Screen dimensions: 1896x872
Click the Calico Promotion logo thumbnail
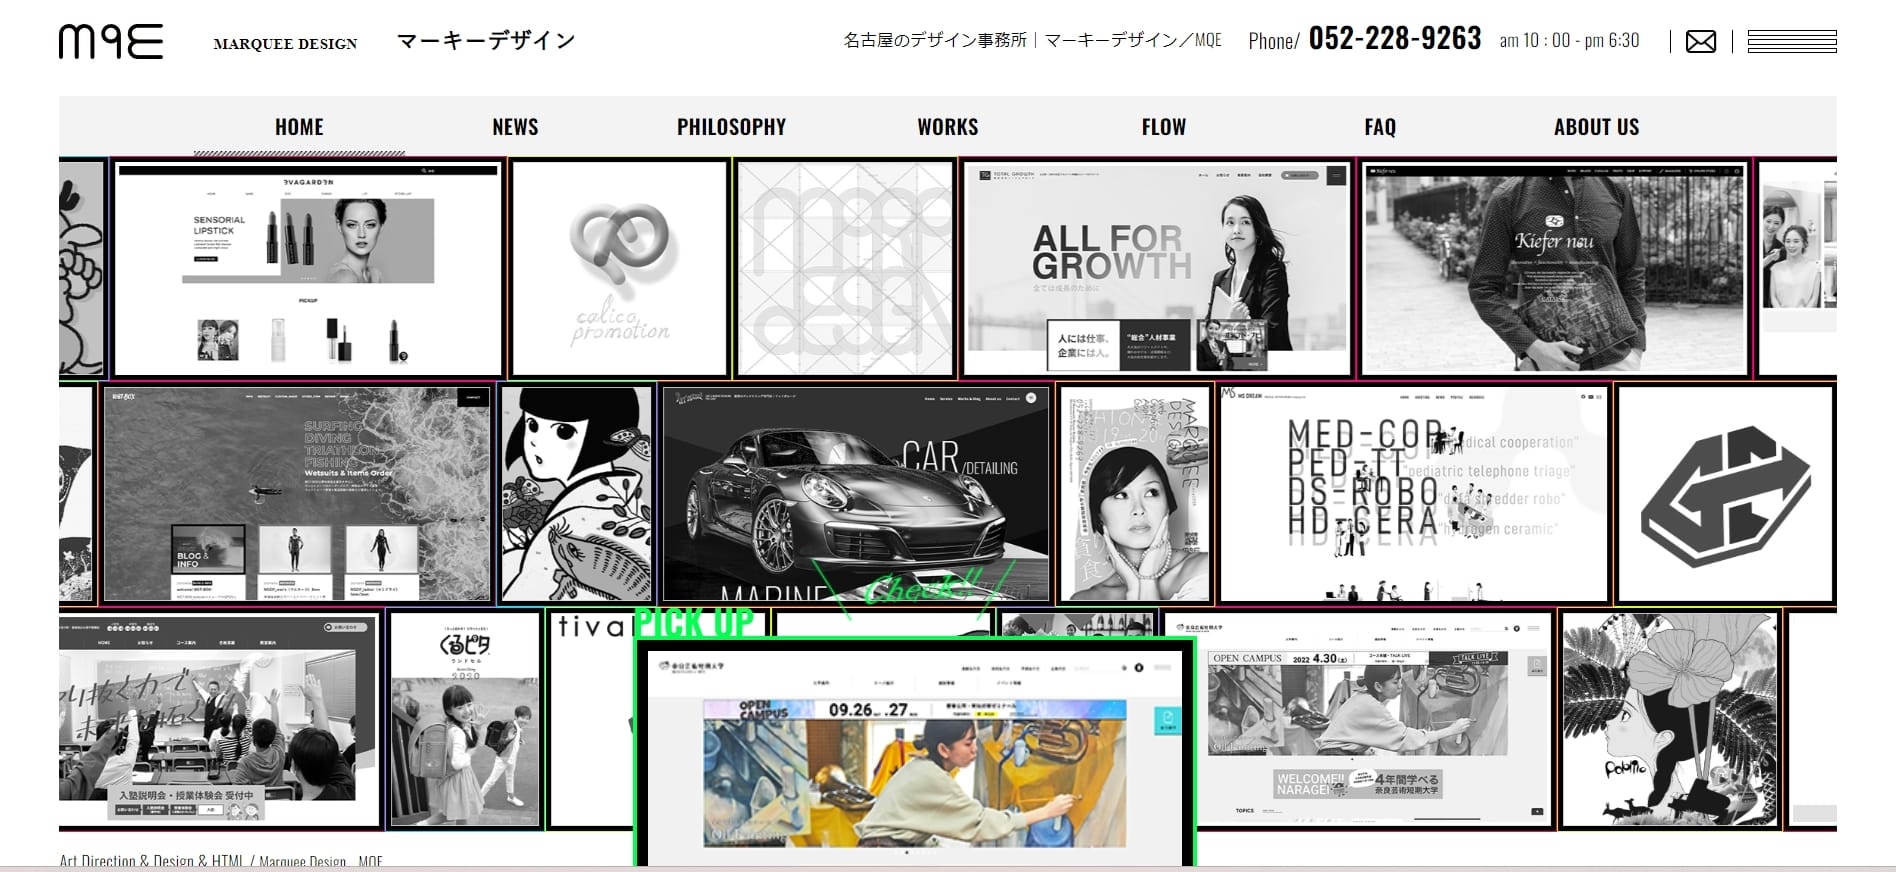tap(619, 268)
